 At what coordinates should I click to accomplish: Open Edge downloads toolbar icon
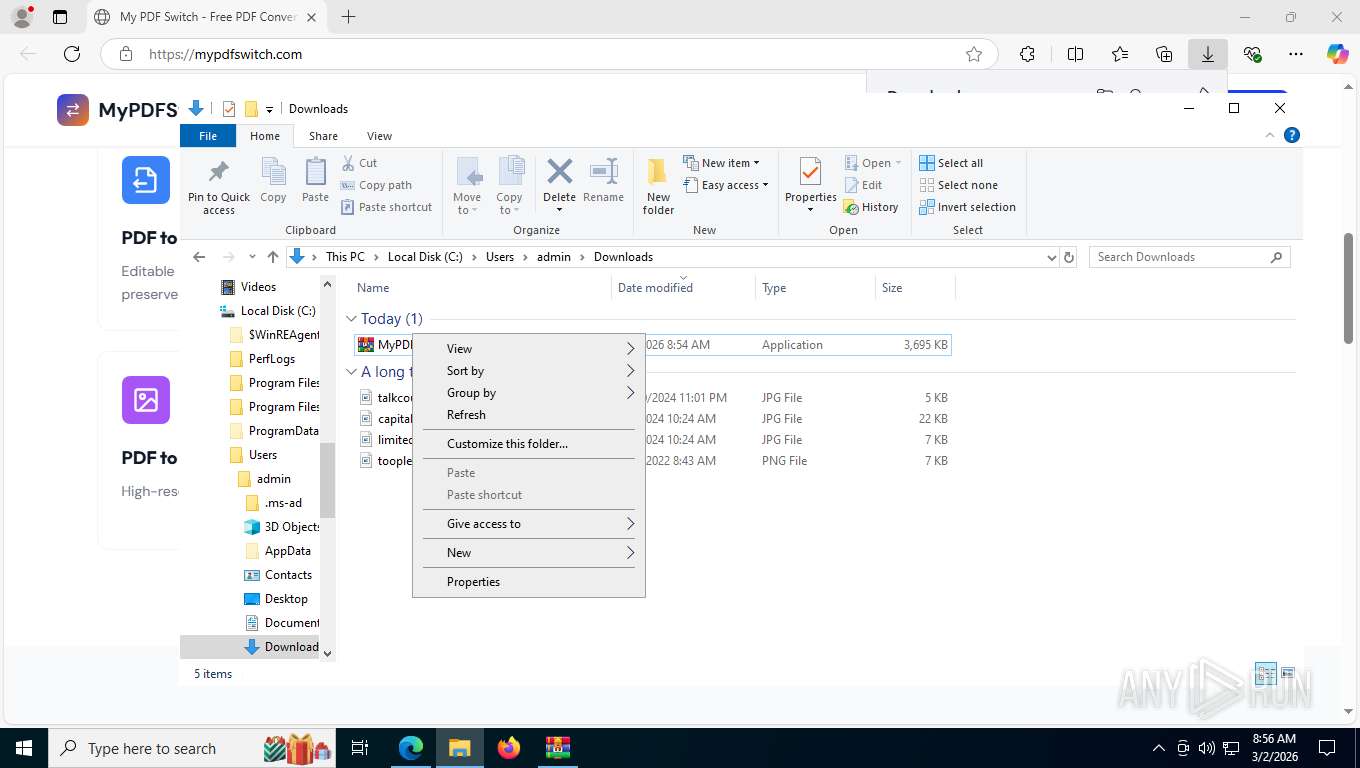pos(1208,54)
